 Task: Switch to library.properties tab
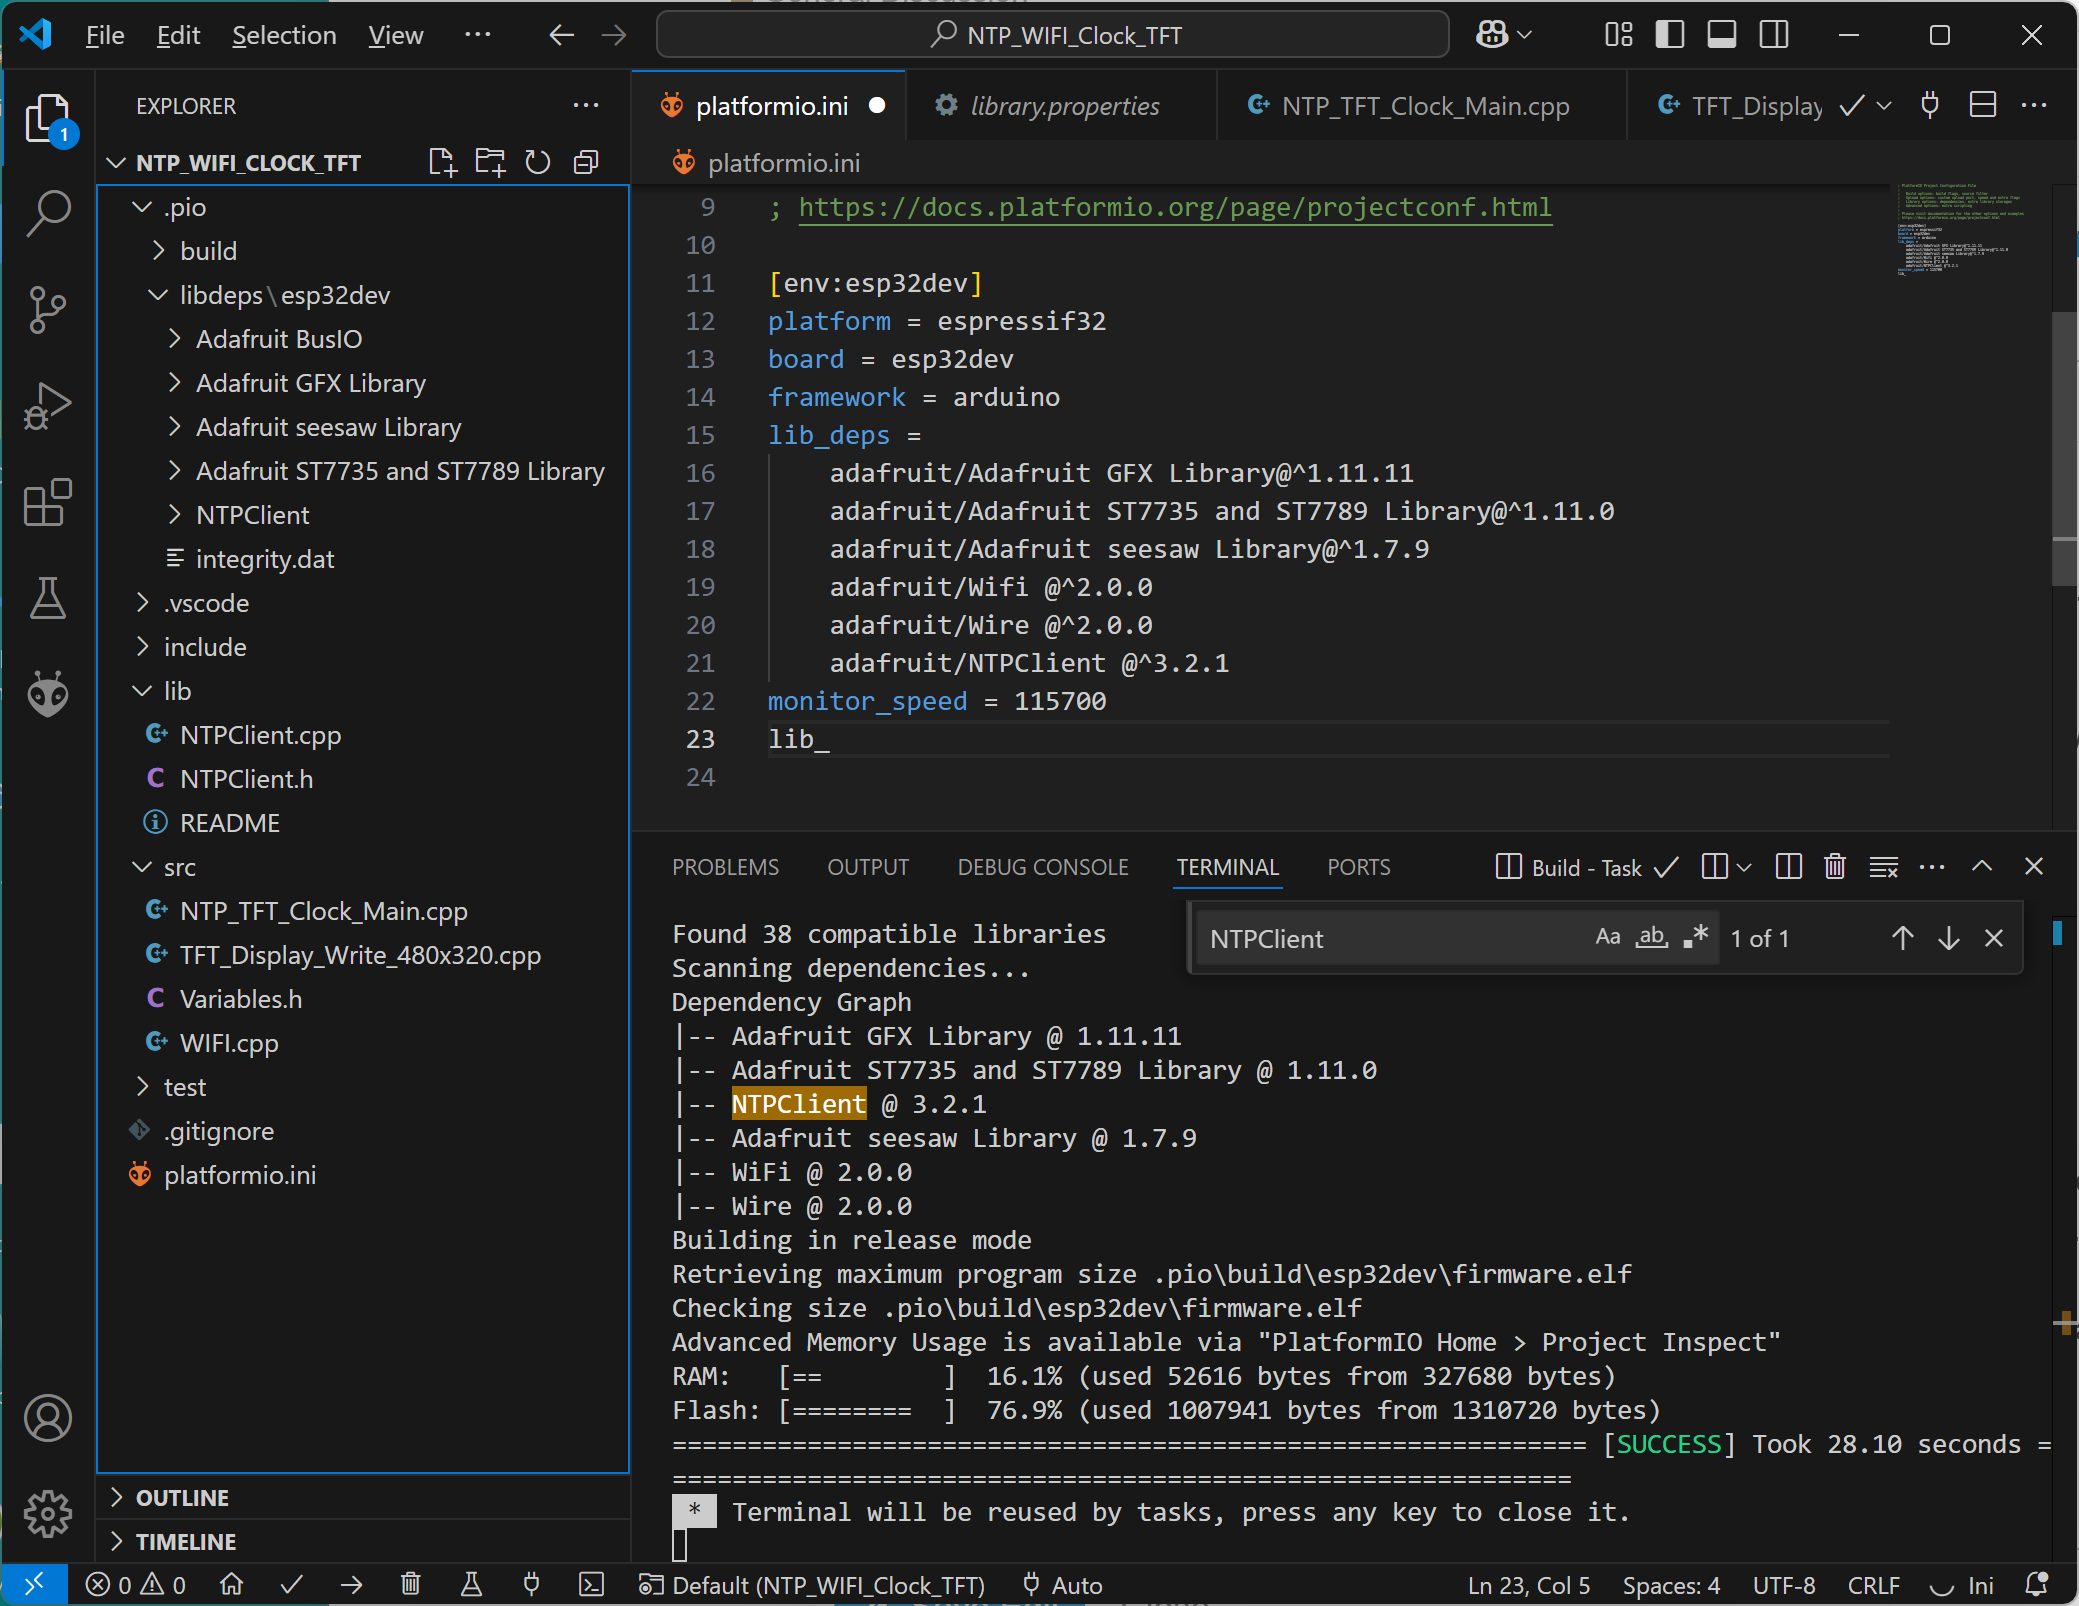pyautogui.click(x=1062, y=105)
